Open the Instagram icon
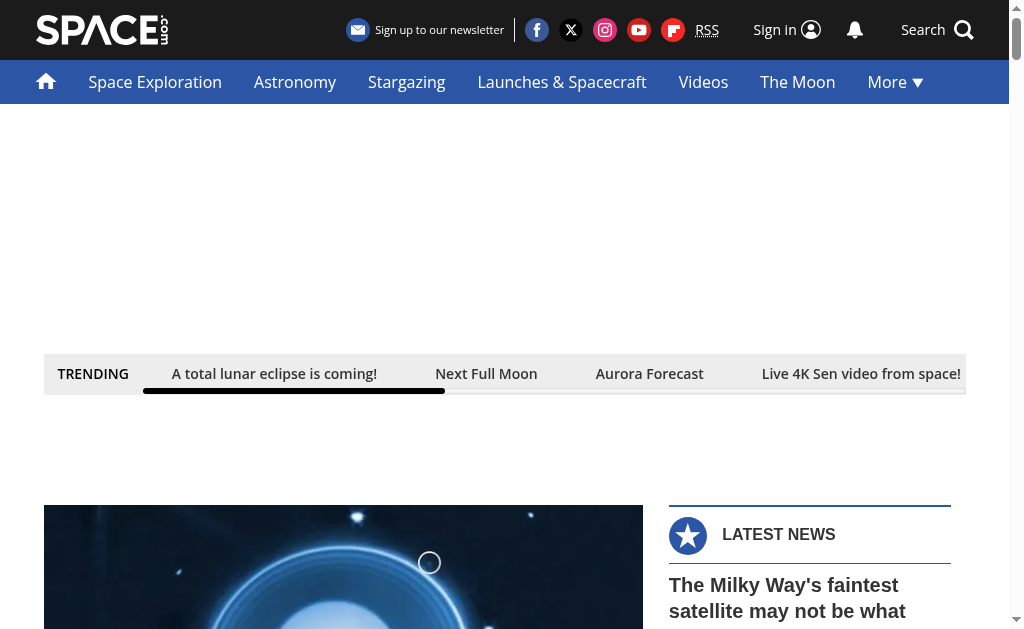The width and height of the screenshot is (1024, 629). pyautogui.click(x=605, y=30)
